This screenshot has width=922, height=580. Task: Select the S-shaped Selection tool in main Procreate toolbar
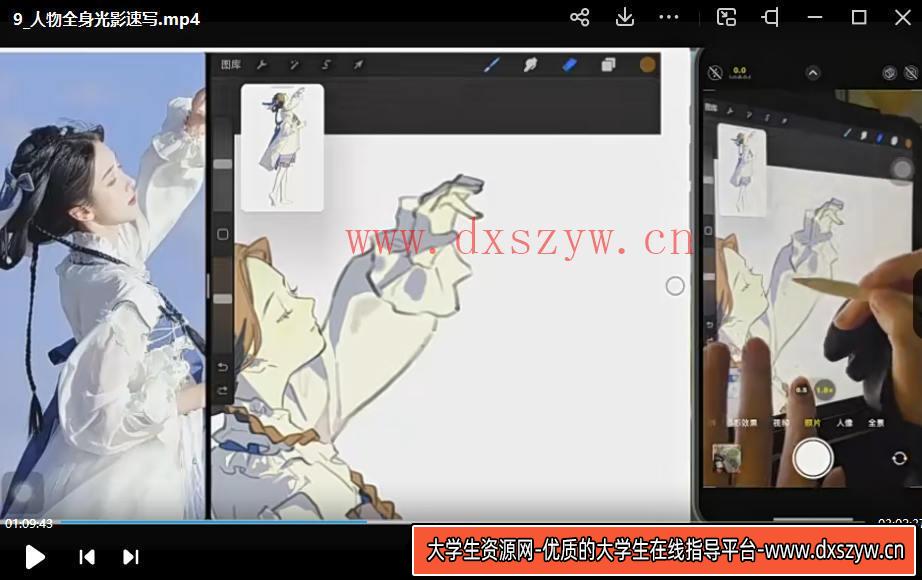click(326, 65)
